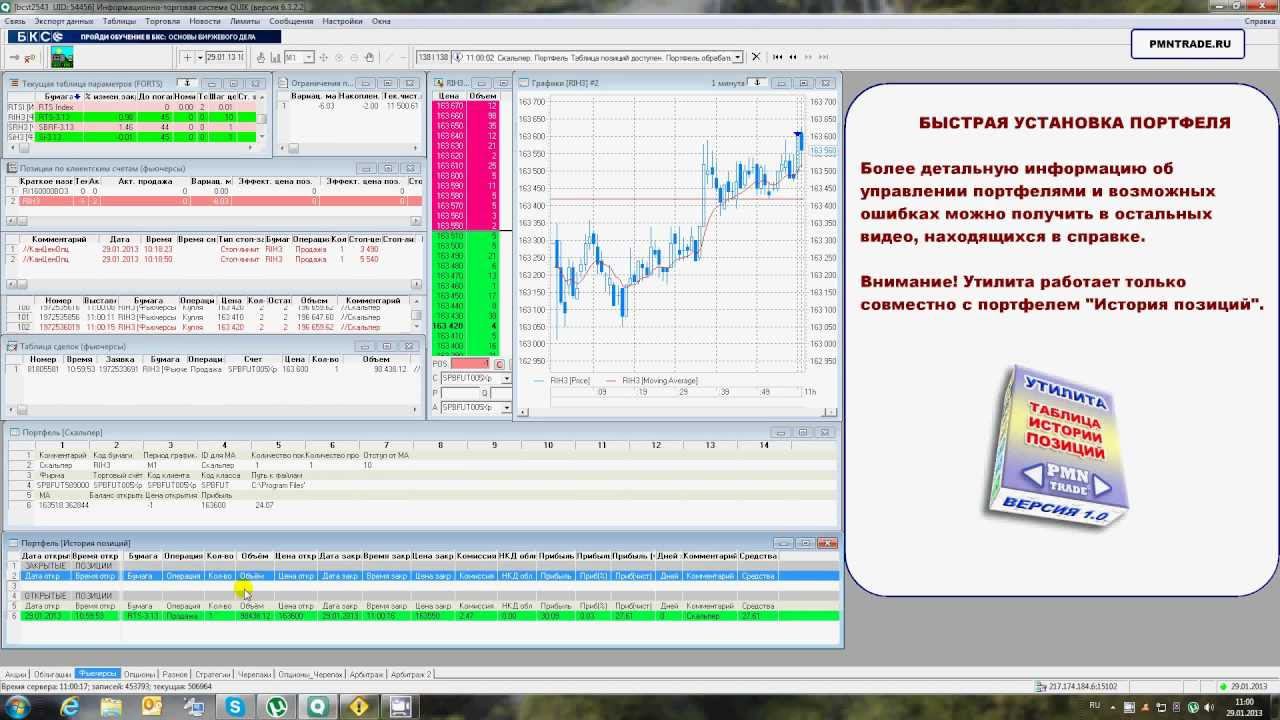Image resolution: width=1280 pixels, height=720 pixels.
Task: Open Skype from the taskbar
Action: click(235, 707)
